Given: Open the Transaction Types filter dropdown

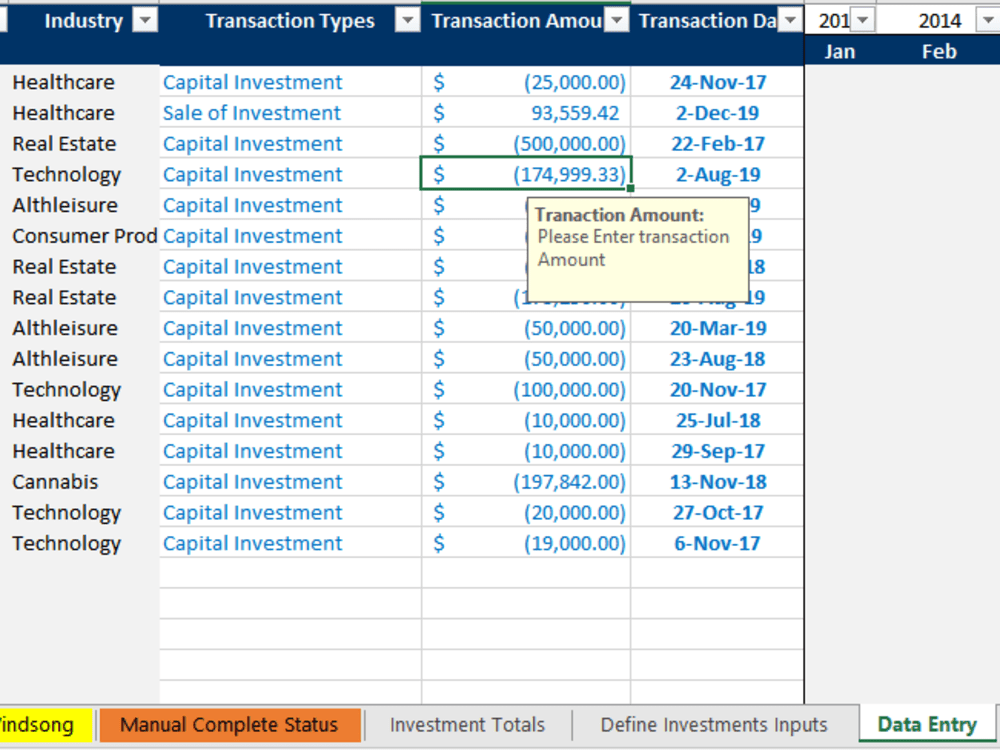Looking at the screenshot, I should [x=407, y=20].
